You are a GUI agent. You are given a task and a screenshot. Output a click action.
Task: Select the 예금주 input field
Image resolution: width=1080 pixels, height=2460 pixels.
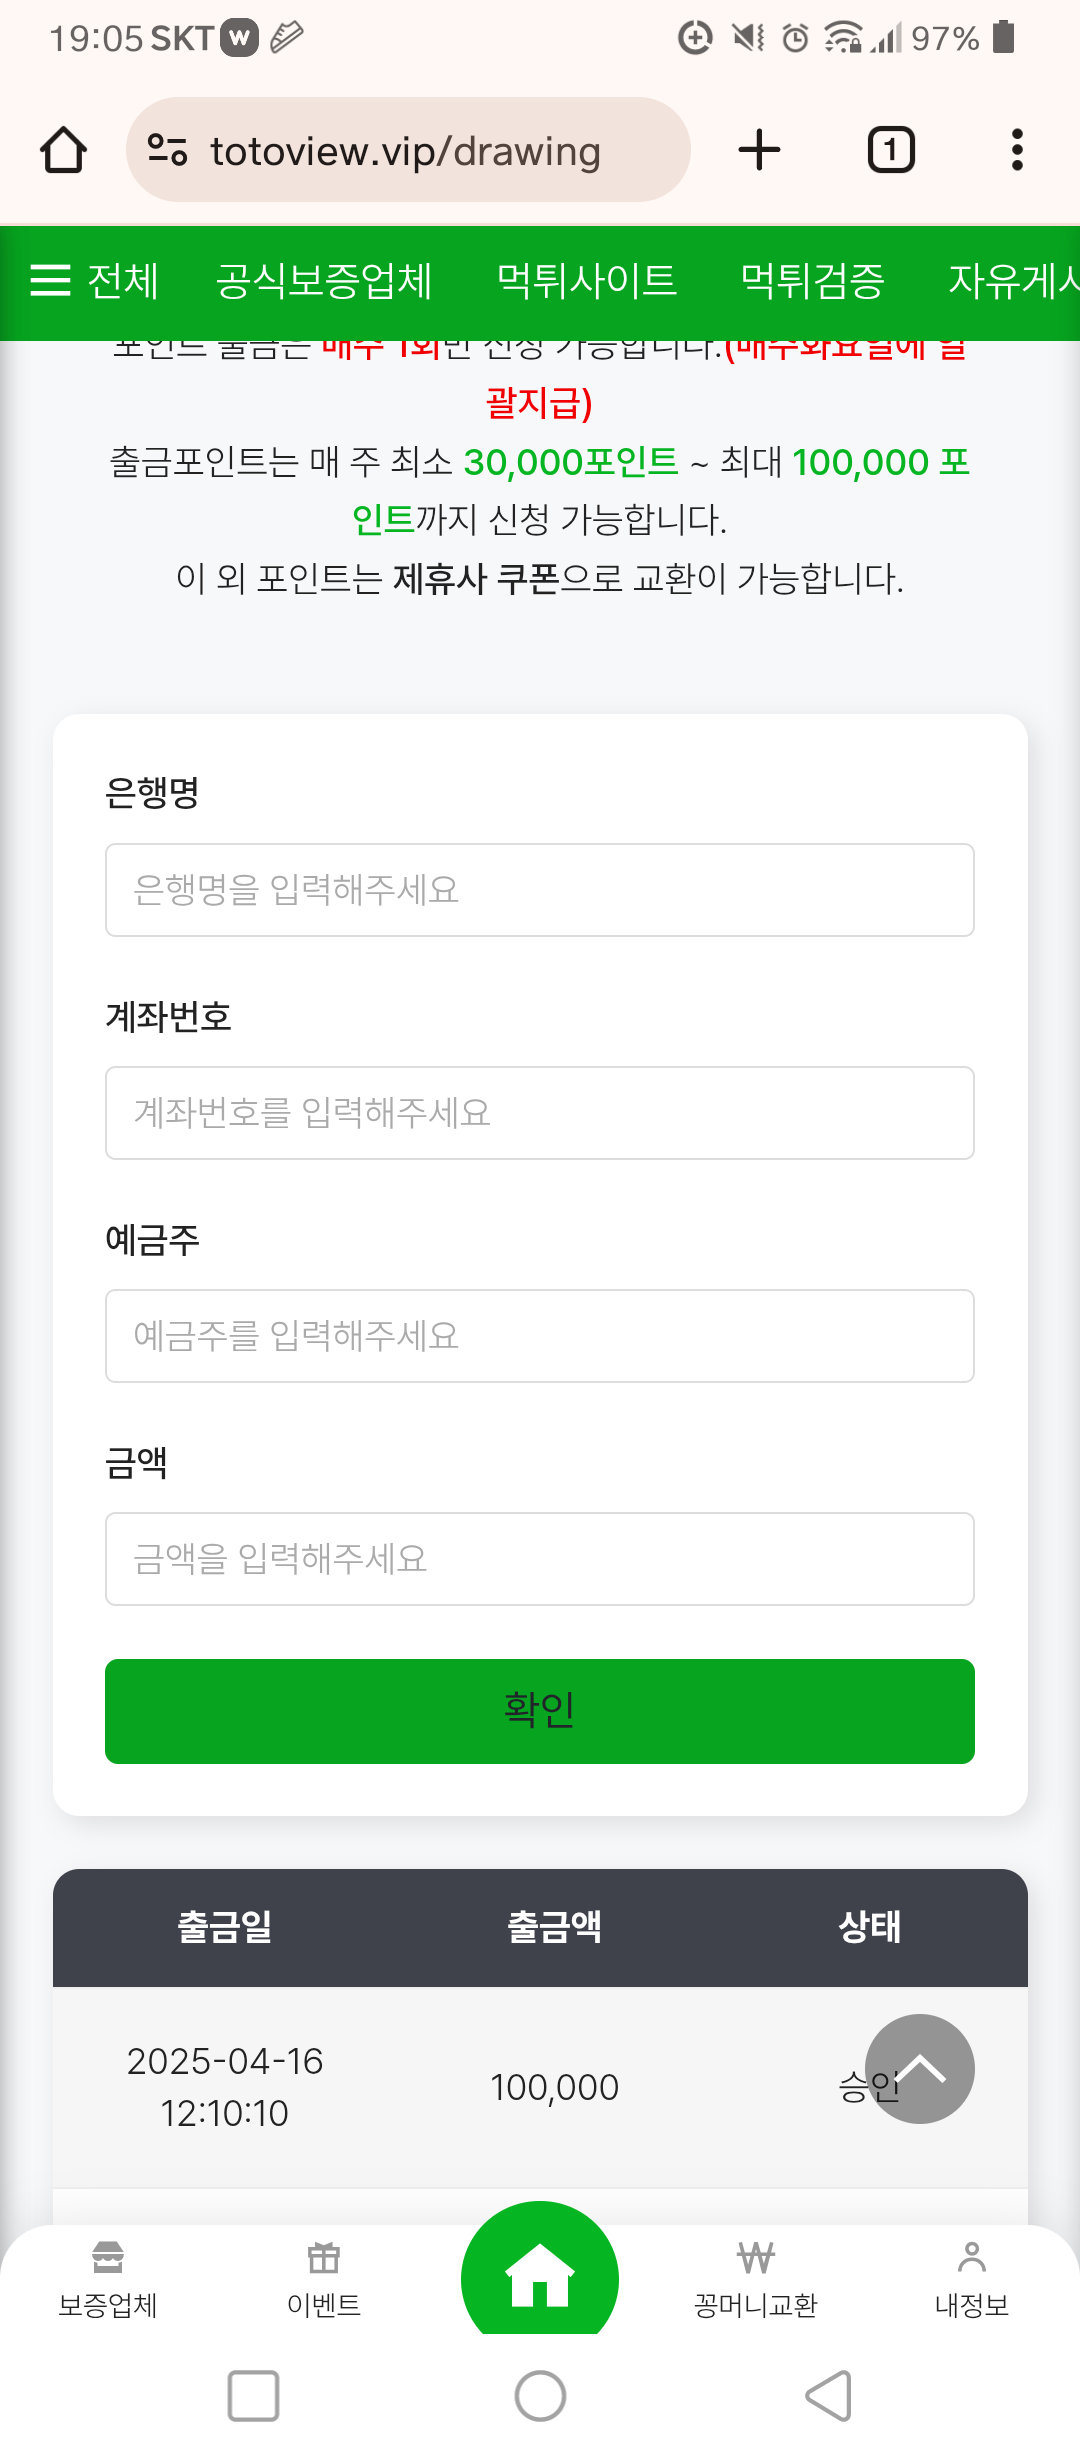click(x=540, y=1336)
